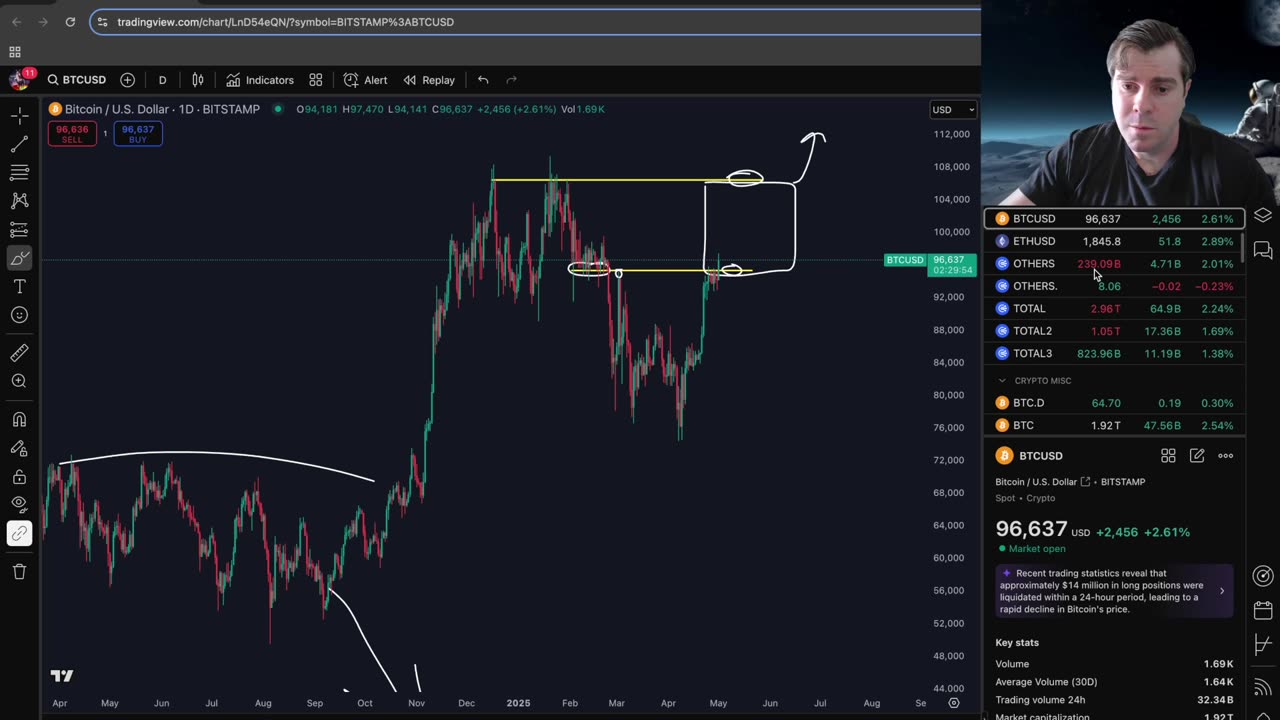Image resolution: width=1280 pixels, height=720 pixels.
Task: Click the Market open status
Action: (x=1031, y=549)
